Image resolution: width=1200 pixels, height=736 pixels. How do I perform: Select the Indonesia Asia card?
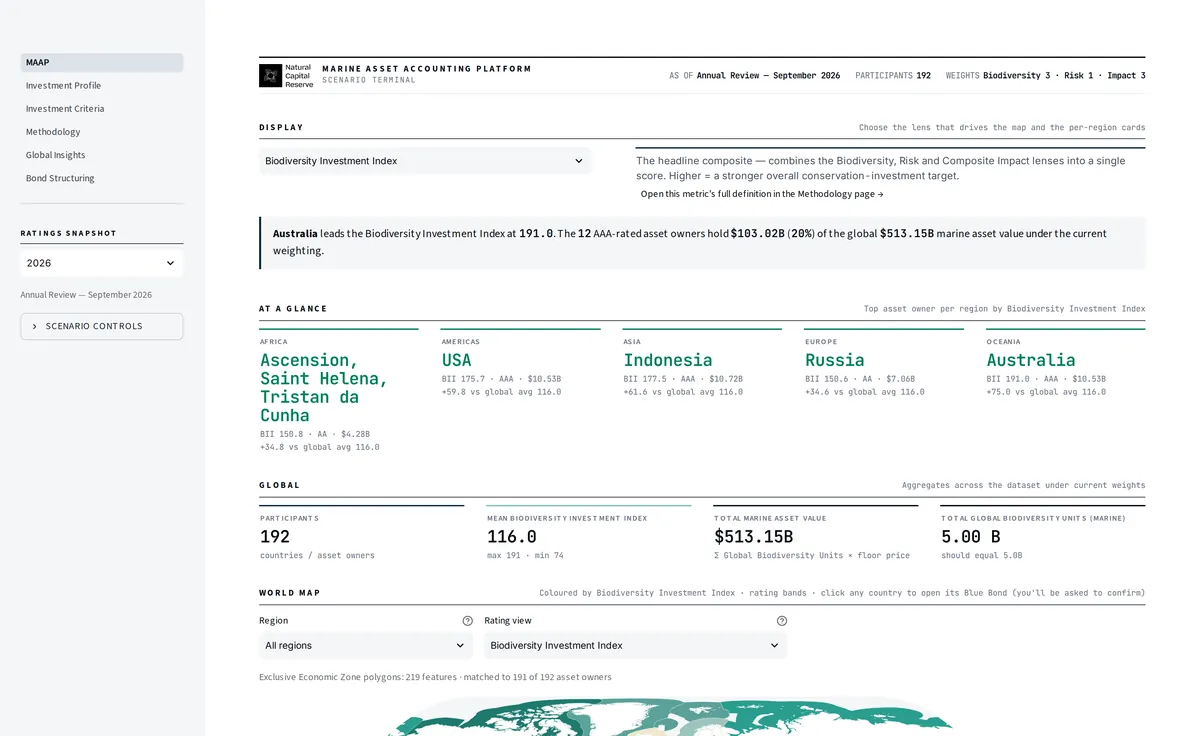coord(702,365)
